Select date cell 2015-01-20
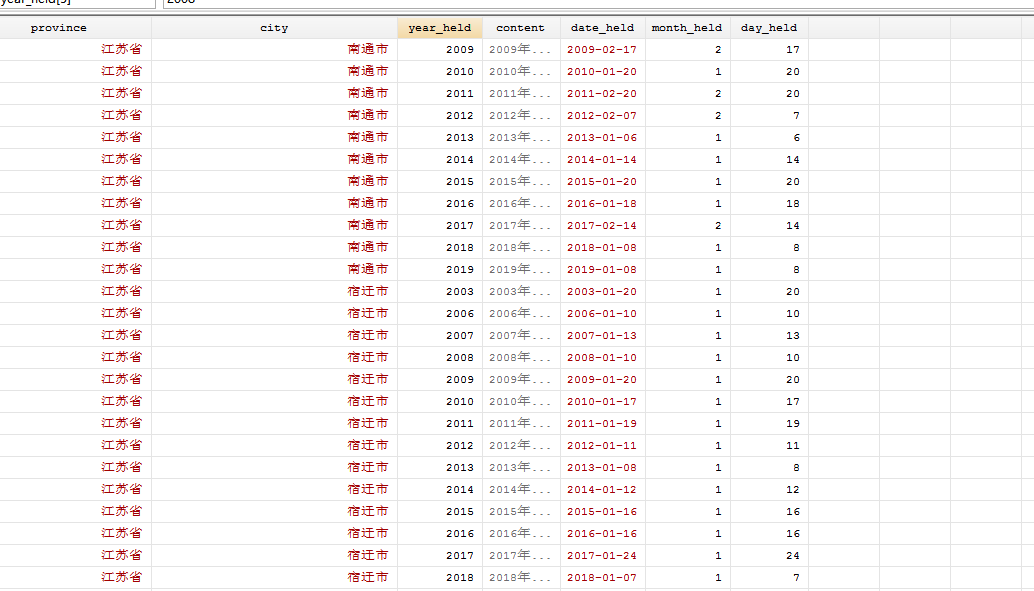Image resolution: width=1034 pixels, height=591 pixels. point(602,181)
